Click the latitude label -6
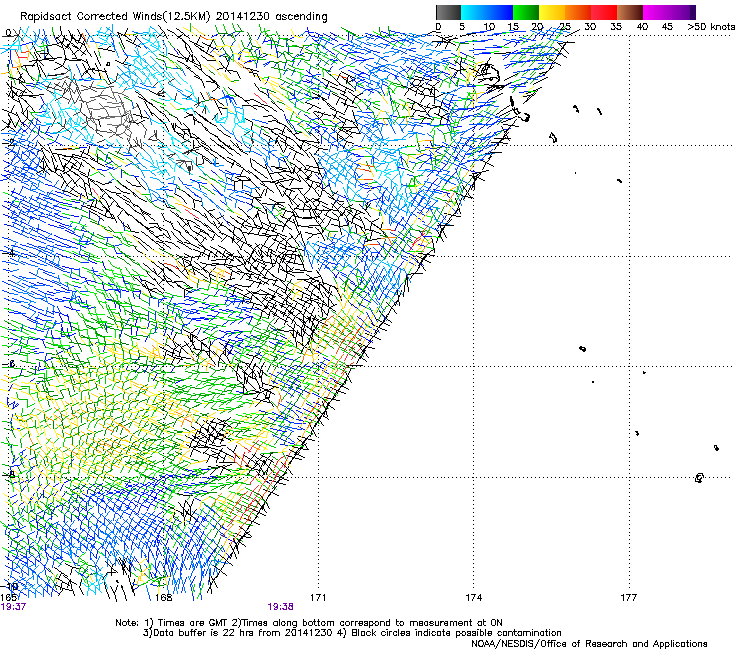The image size is (740, 650). pos(9,364)
